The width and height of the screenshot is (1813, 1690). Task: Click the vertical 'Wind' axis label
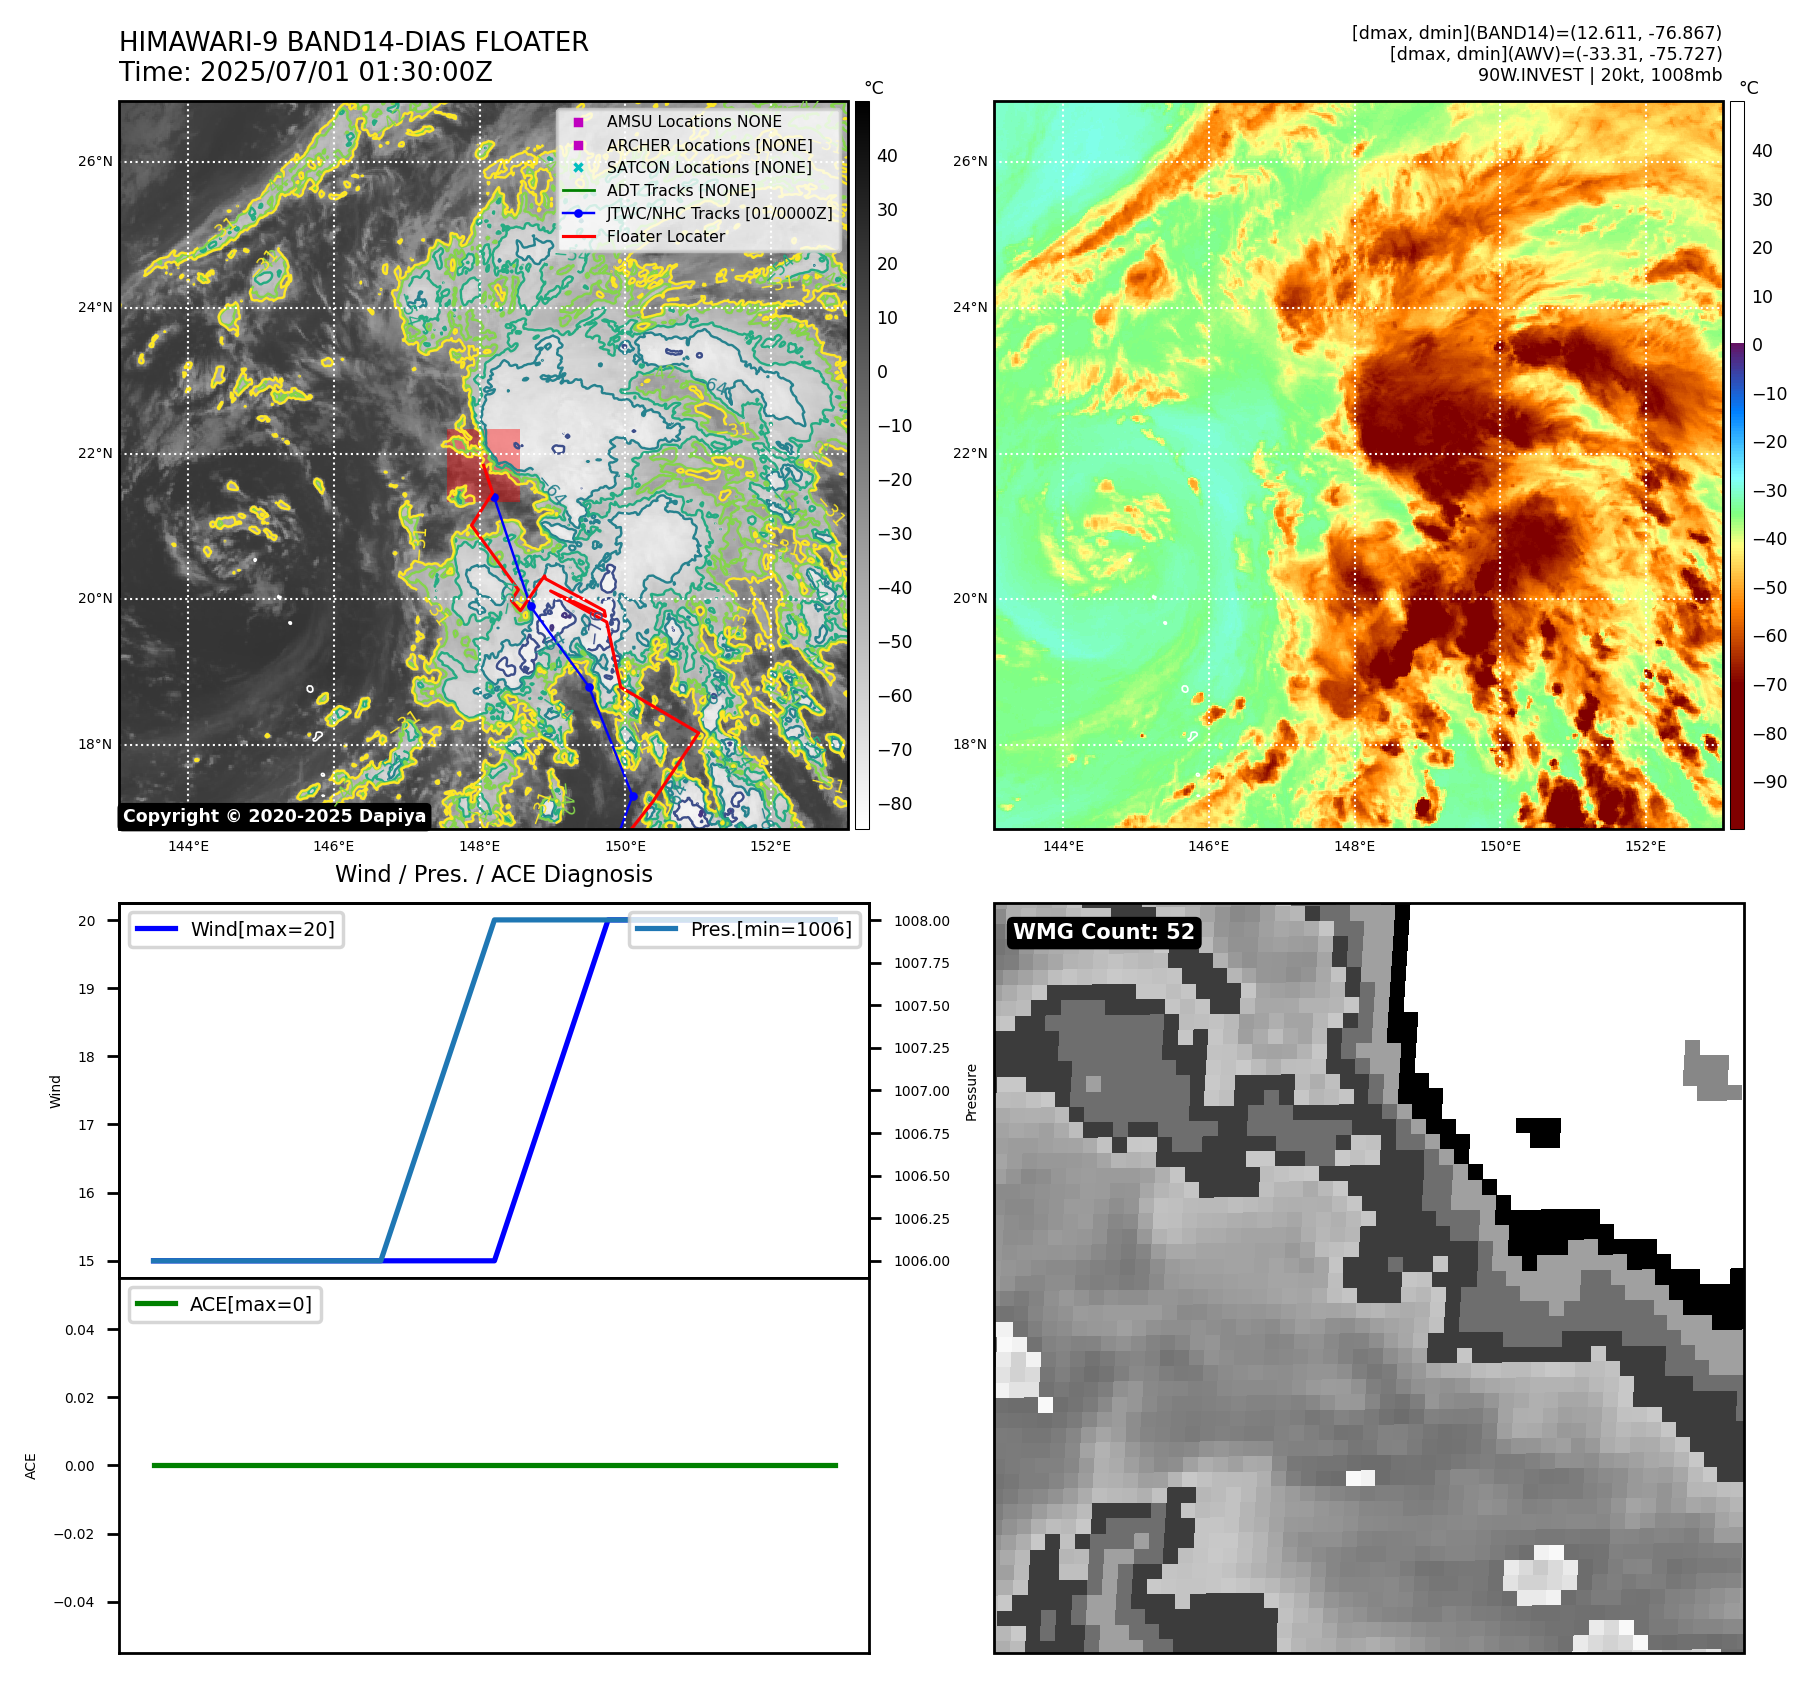point(56,1091)
